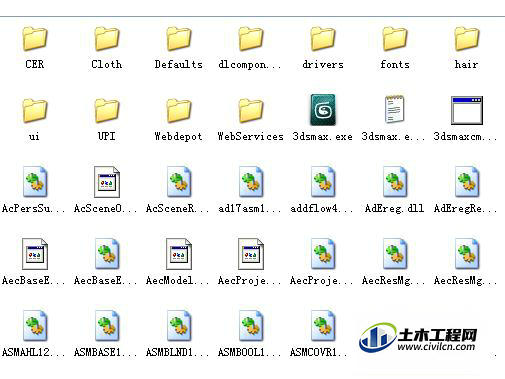Click the 'ASMBASE1...' file name
Screen dimensions: 505x379
coord(105,352)
